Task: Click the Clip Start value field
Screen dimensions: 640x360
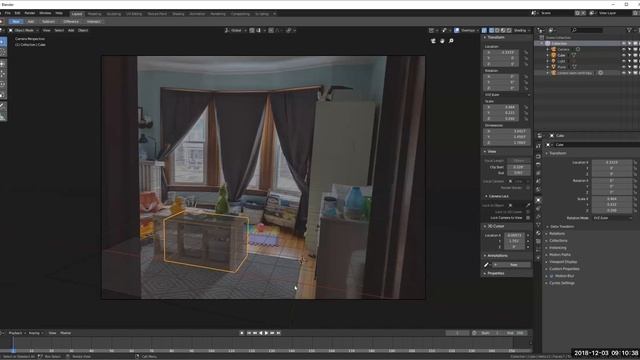Action: [518, 167]
